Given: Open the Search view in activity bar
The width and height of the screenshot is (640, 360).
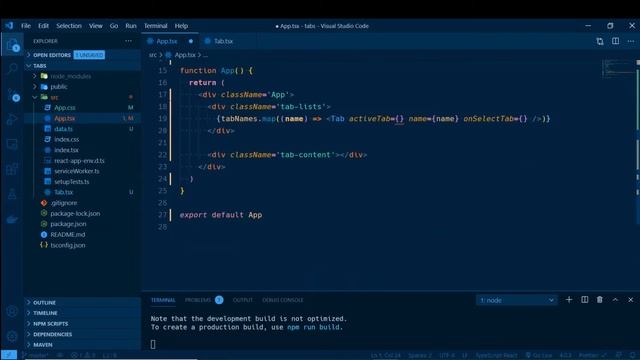Looking at the screenshot, I should (x=12, y=69).
